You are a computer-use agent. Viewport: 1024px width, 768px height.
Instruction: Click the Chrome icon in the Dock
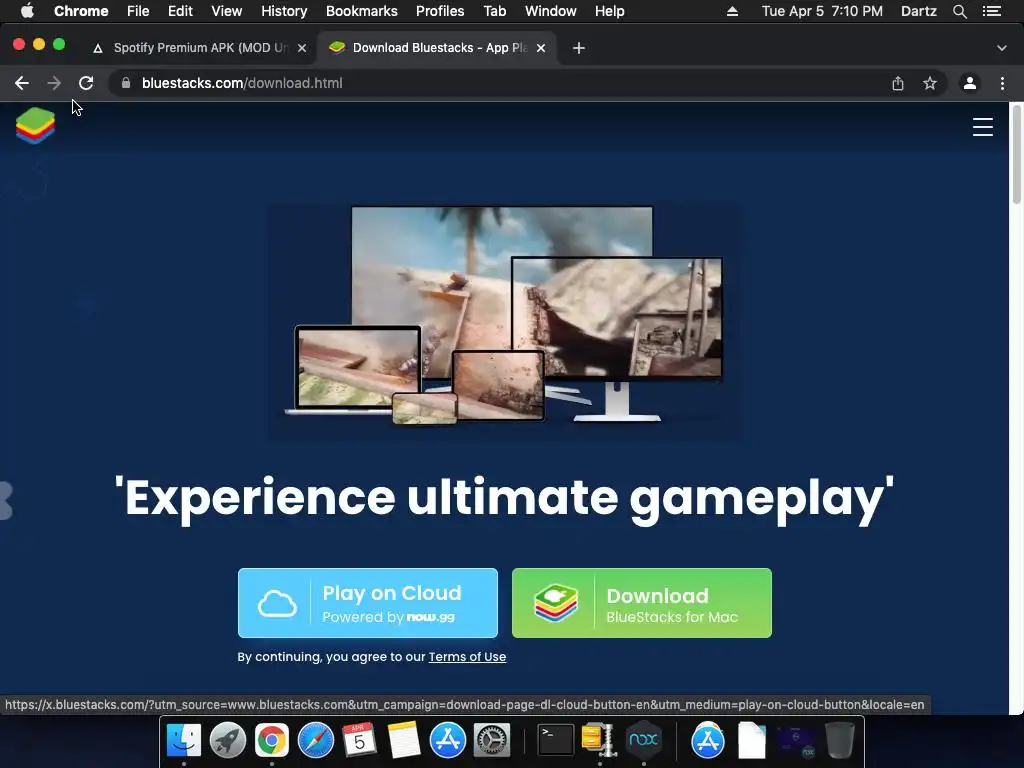click(272, 740)
